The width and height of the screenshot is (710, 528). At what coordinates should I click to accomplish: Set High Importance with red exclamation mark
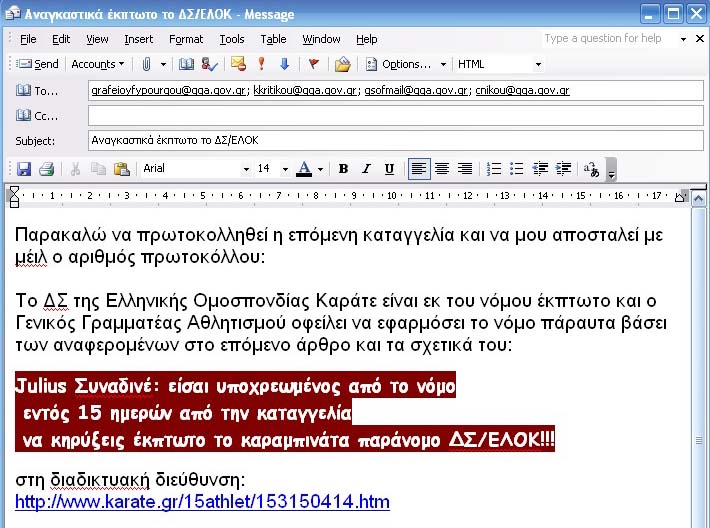262,64
